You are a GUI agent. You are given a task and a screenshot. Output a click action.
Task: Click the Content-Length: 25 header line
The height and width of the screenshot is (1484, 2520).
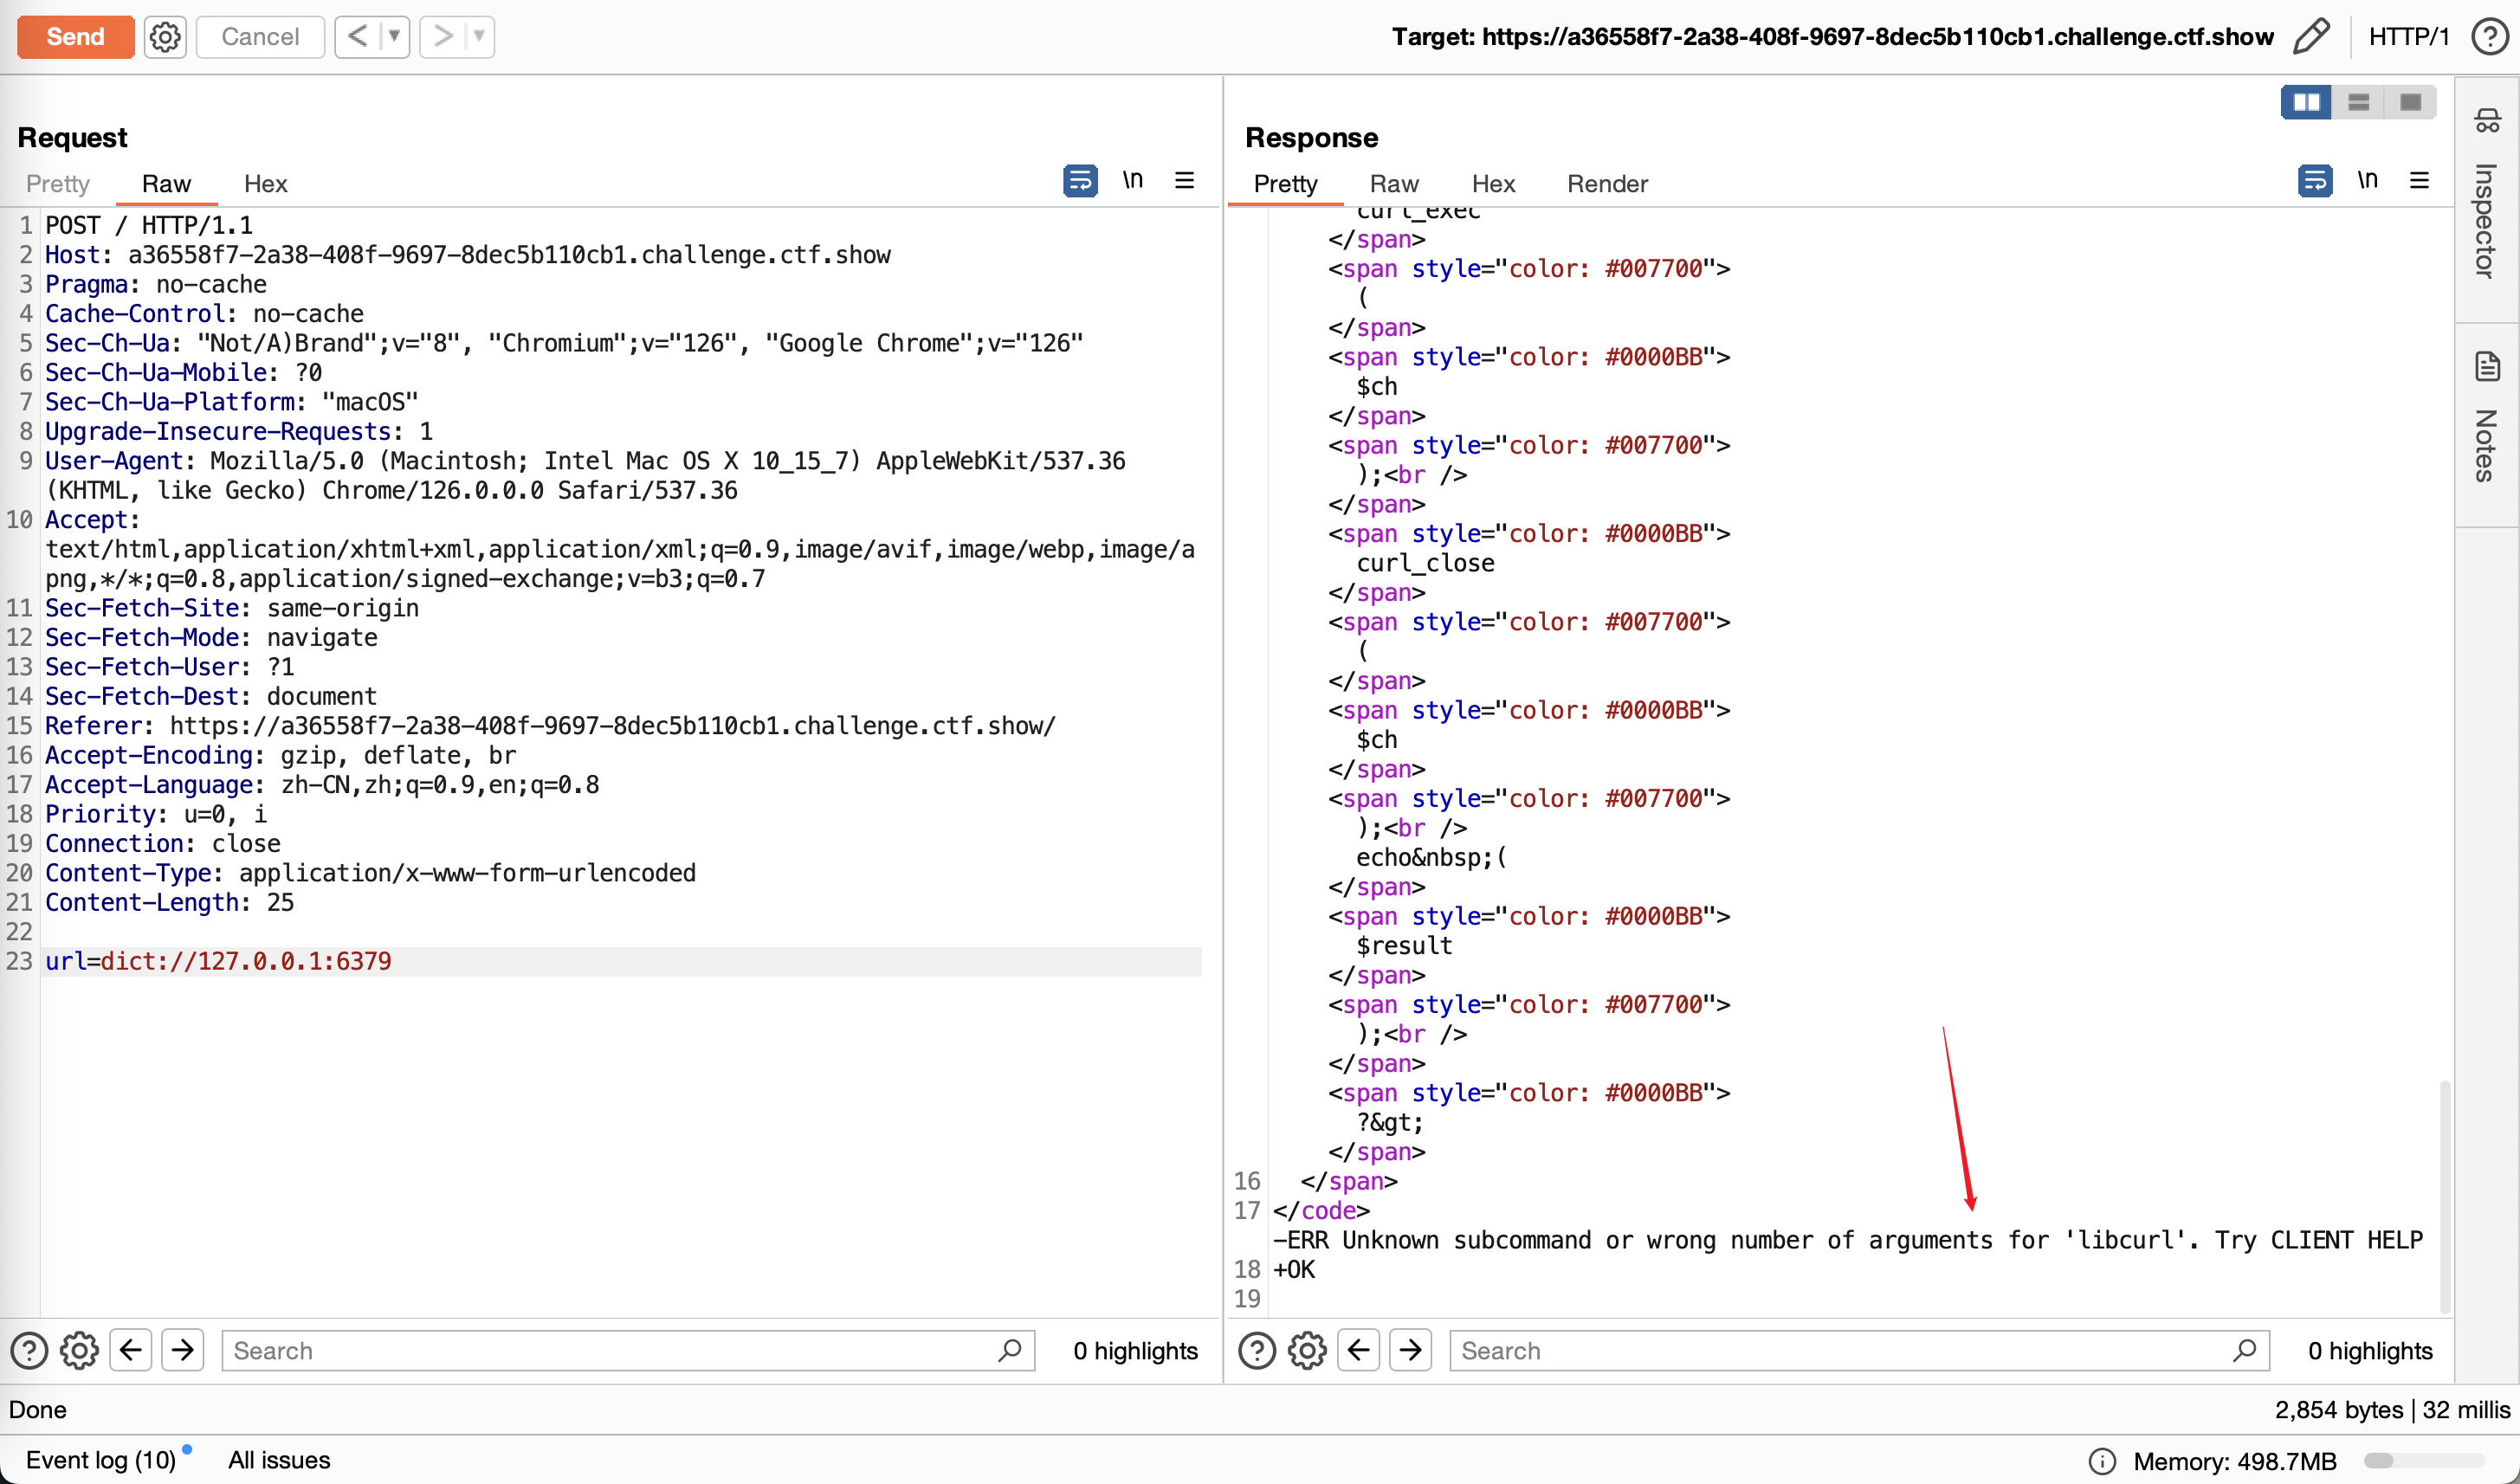[x=169, y=902]
